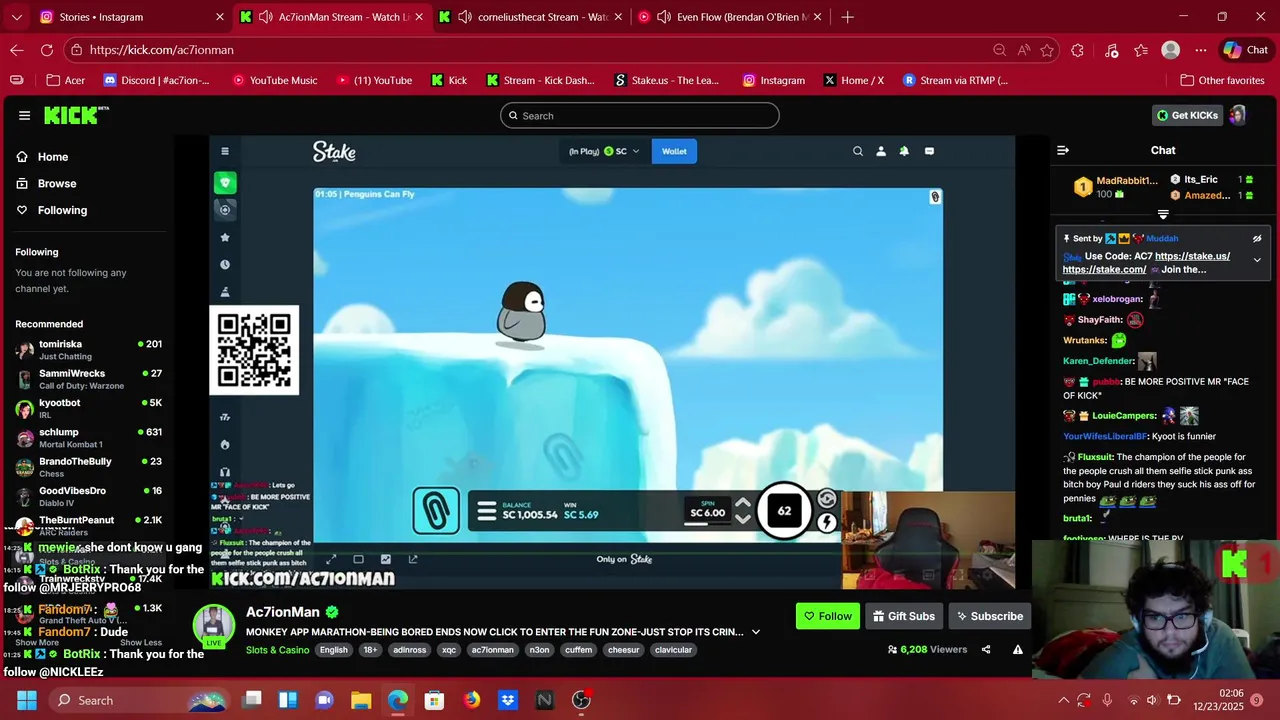Show hidden system tray icons
The height and width of the screenshot is (720, 1280).
1063,700
